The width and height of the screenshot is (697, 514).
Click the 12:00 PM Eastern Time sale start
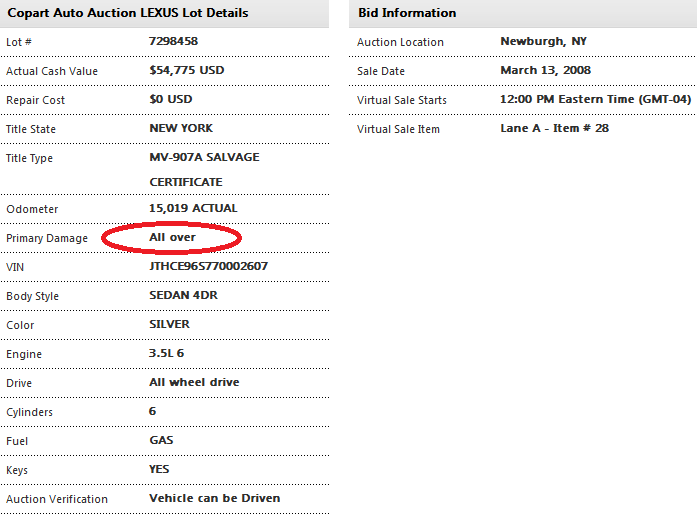pos(595,100)
